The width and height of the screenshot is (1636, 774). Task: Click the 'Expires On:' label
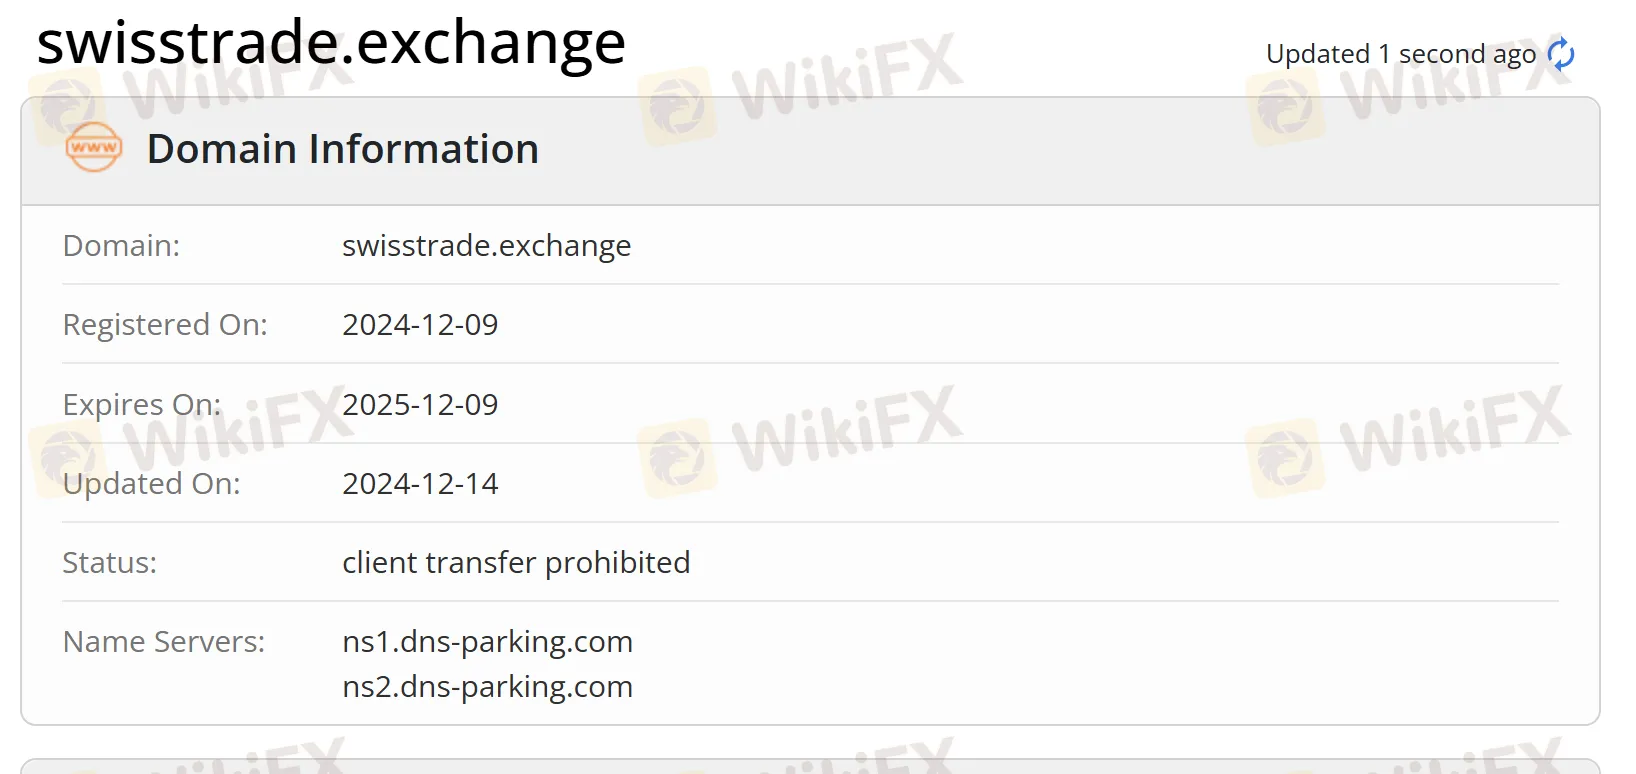tap(142, 405)
